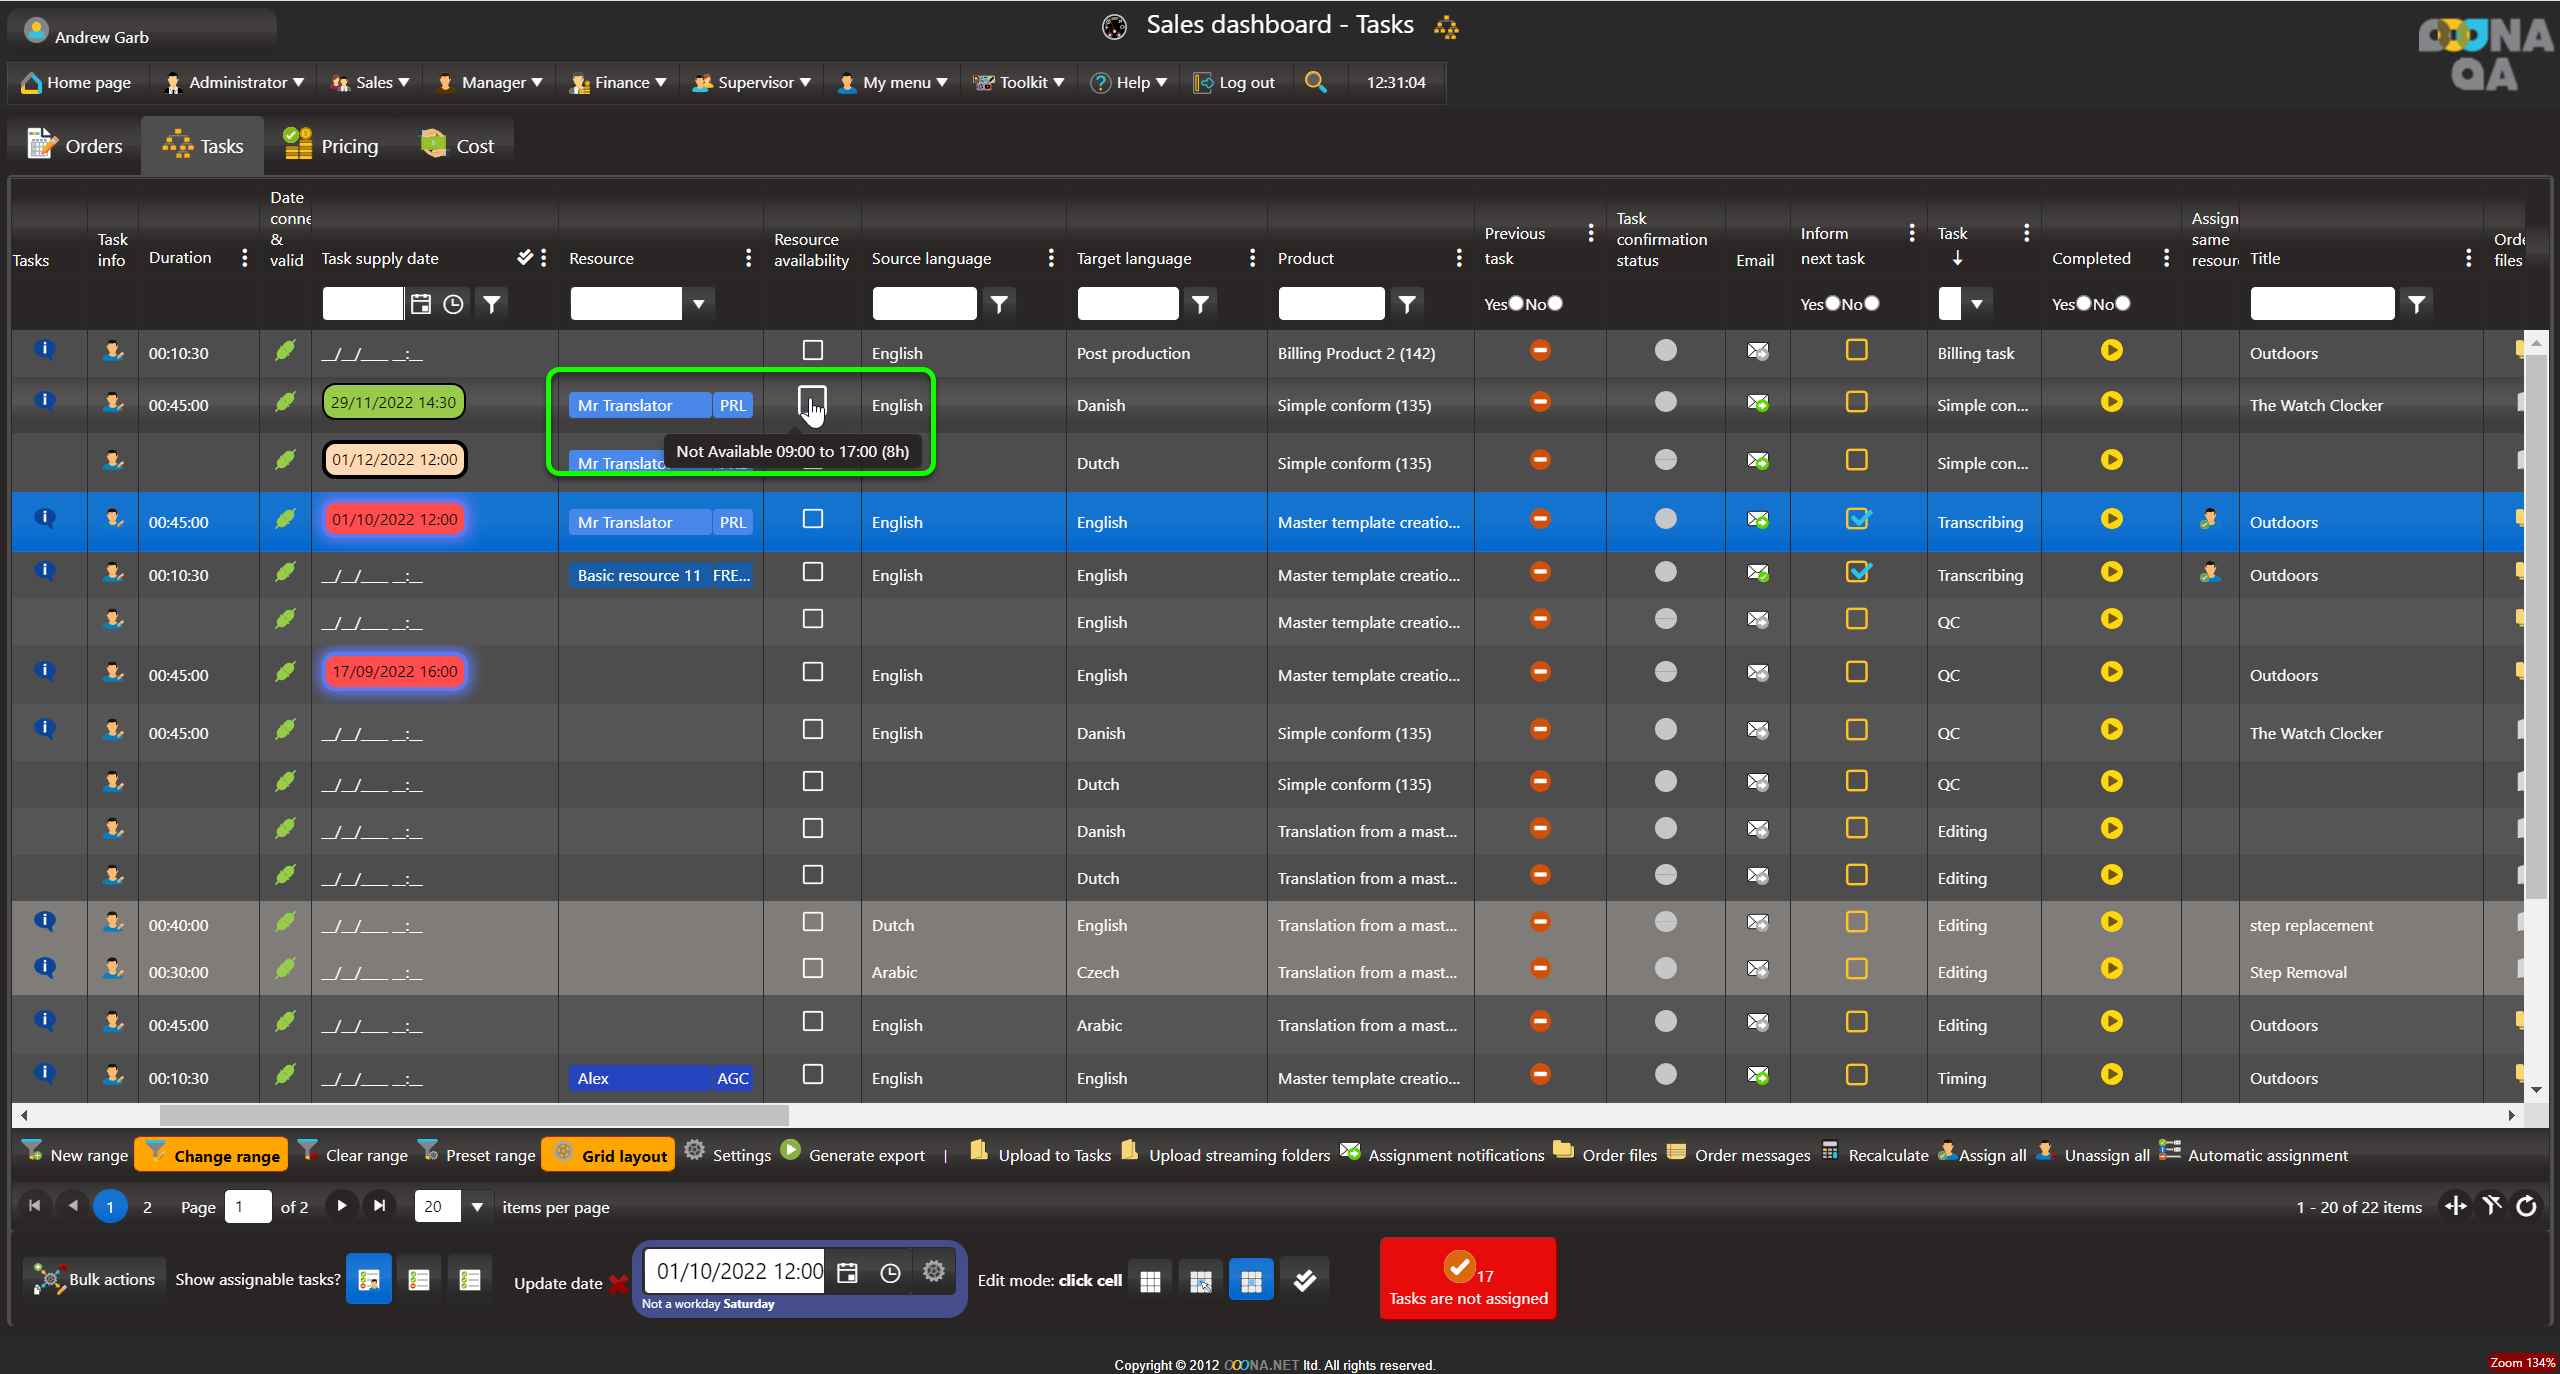Click Completed play icon in Billing task row
The height and width of the screenshot is (1374, 2560).
click(x=2111, y=351)
